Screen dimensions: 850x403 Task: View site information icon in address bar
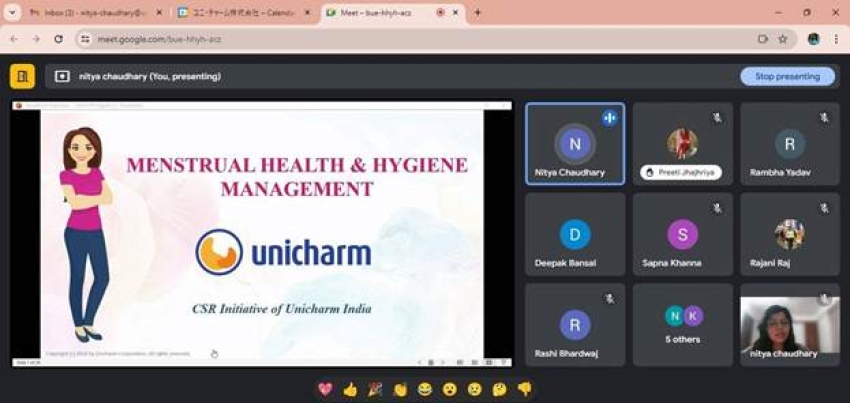pyautogui.click(x=85, y=39)
